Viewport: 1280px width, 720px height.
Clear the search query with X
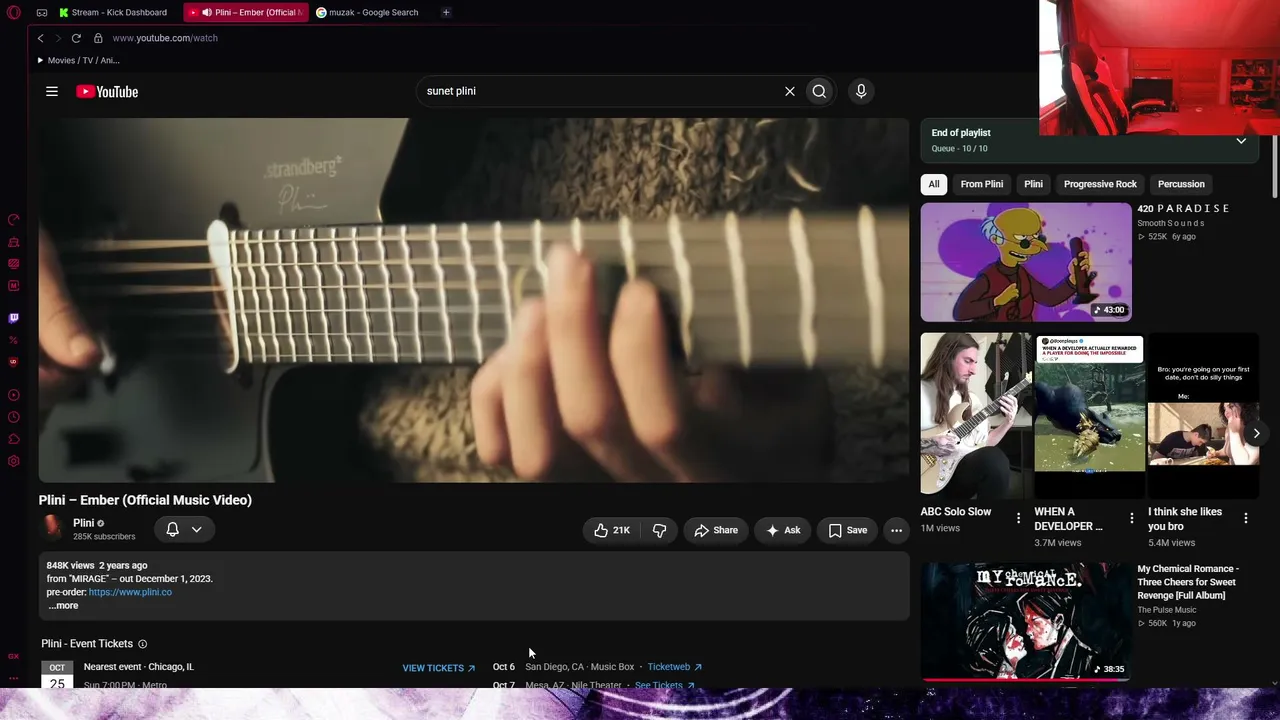(x=790, y=91)
